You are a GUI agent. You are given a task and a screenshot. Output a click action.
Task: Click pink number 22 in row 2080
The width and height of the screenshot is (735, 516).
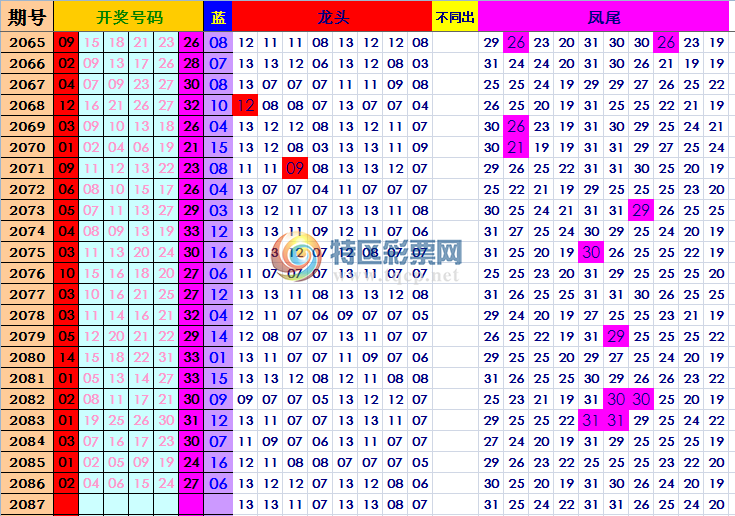pos(141,358)
